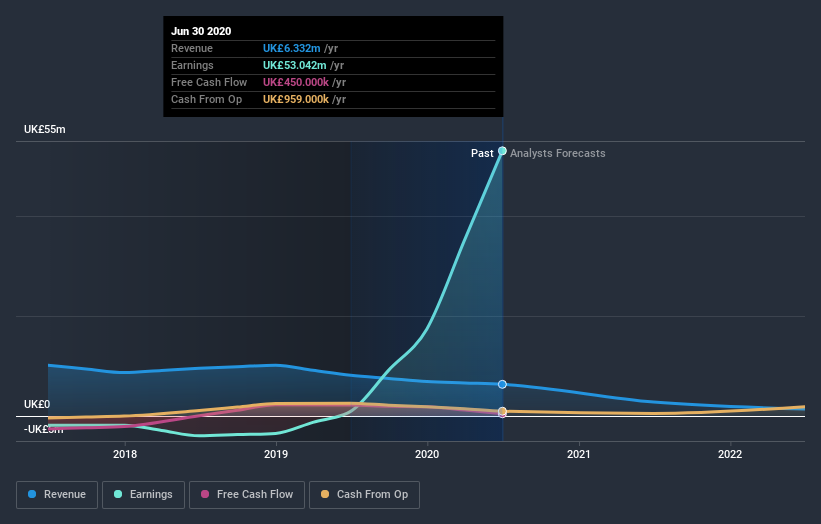Click the 2019 x-axis label

coord(276,454)
